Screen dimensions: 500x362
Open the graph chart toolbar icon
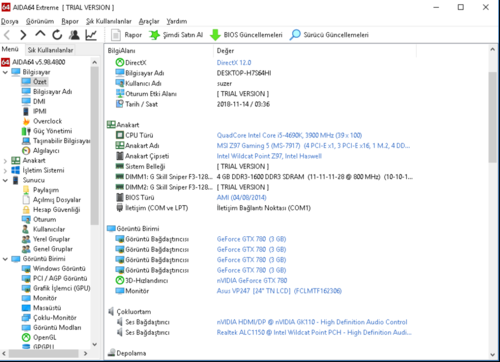(x=91, y=35)
